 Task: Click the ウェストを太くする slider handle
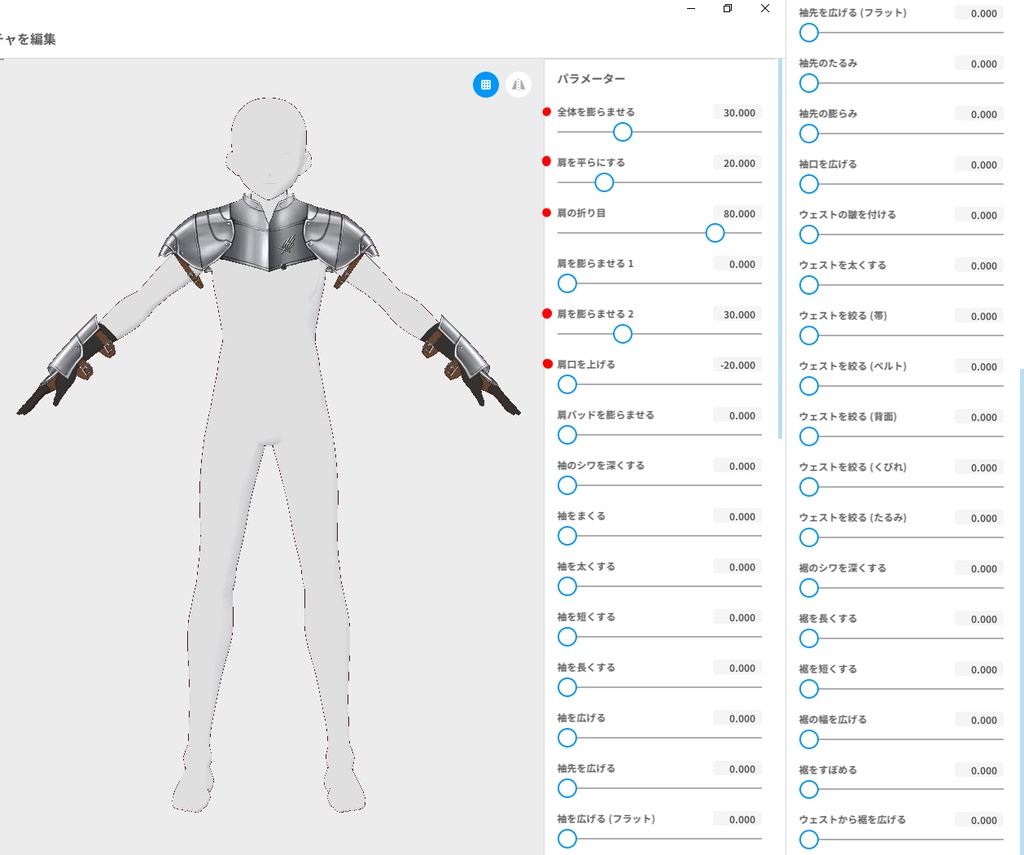809,285
